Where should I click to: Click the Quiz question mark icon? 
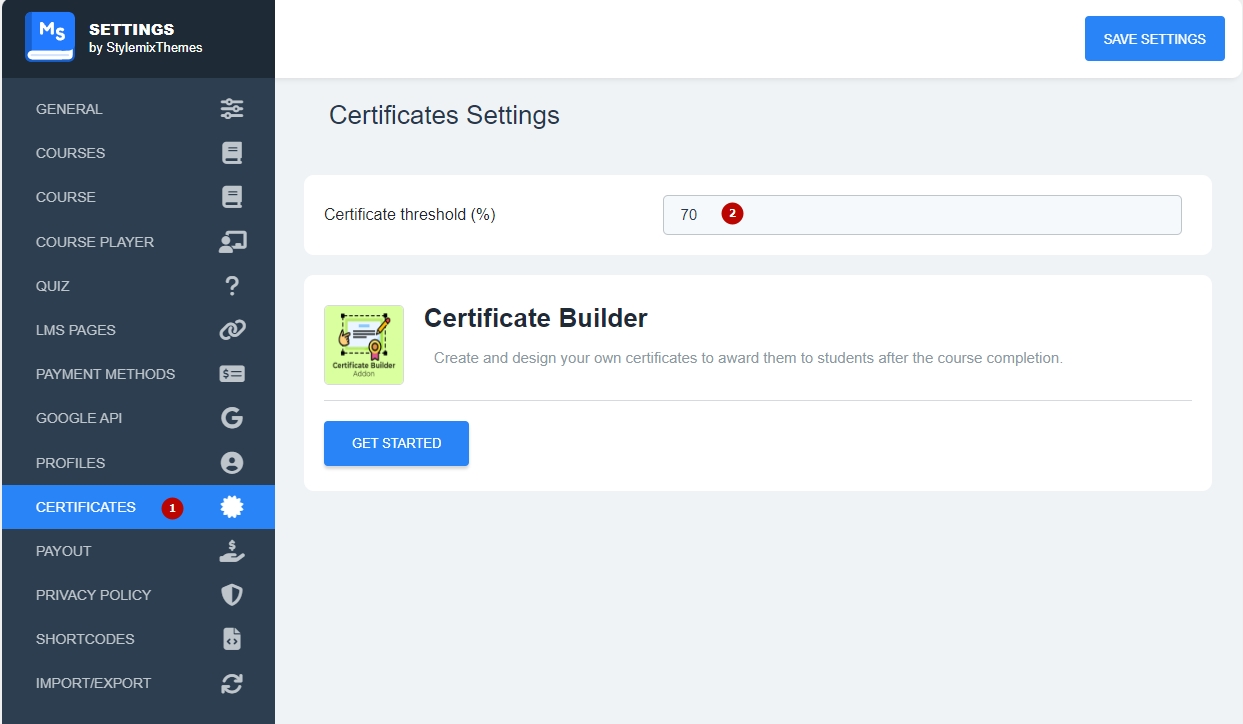[232, 286]
